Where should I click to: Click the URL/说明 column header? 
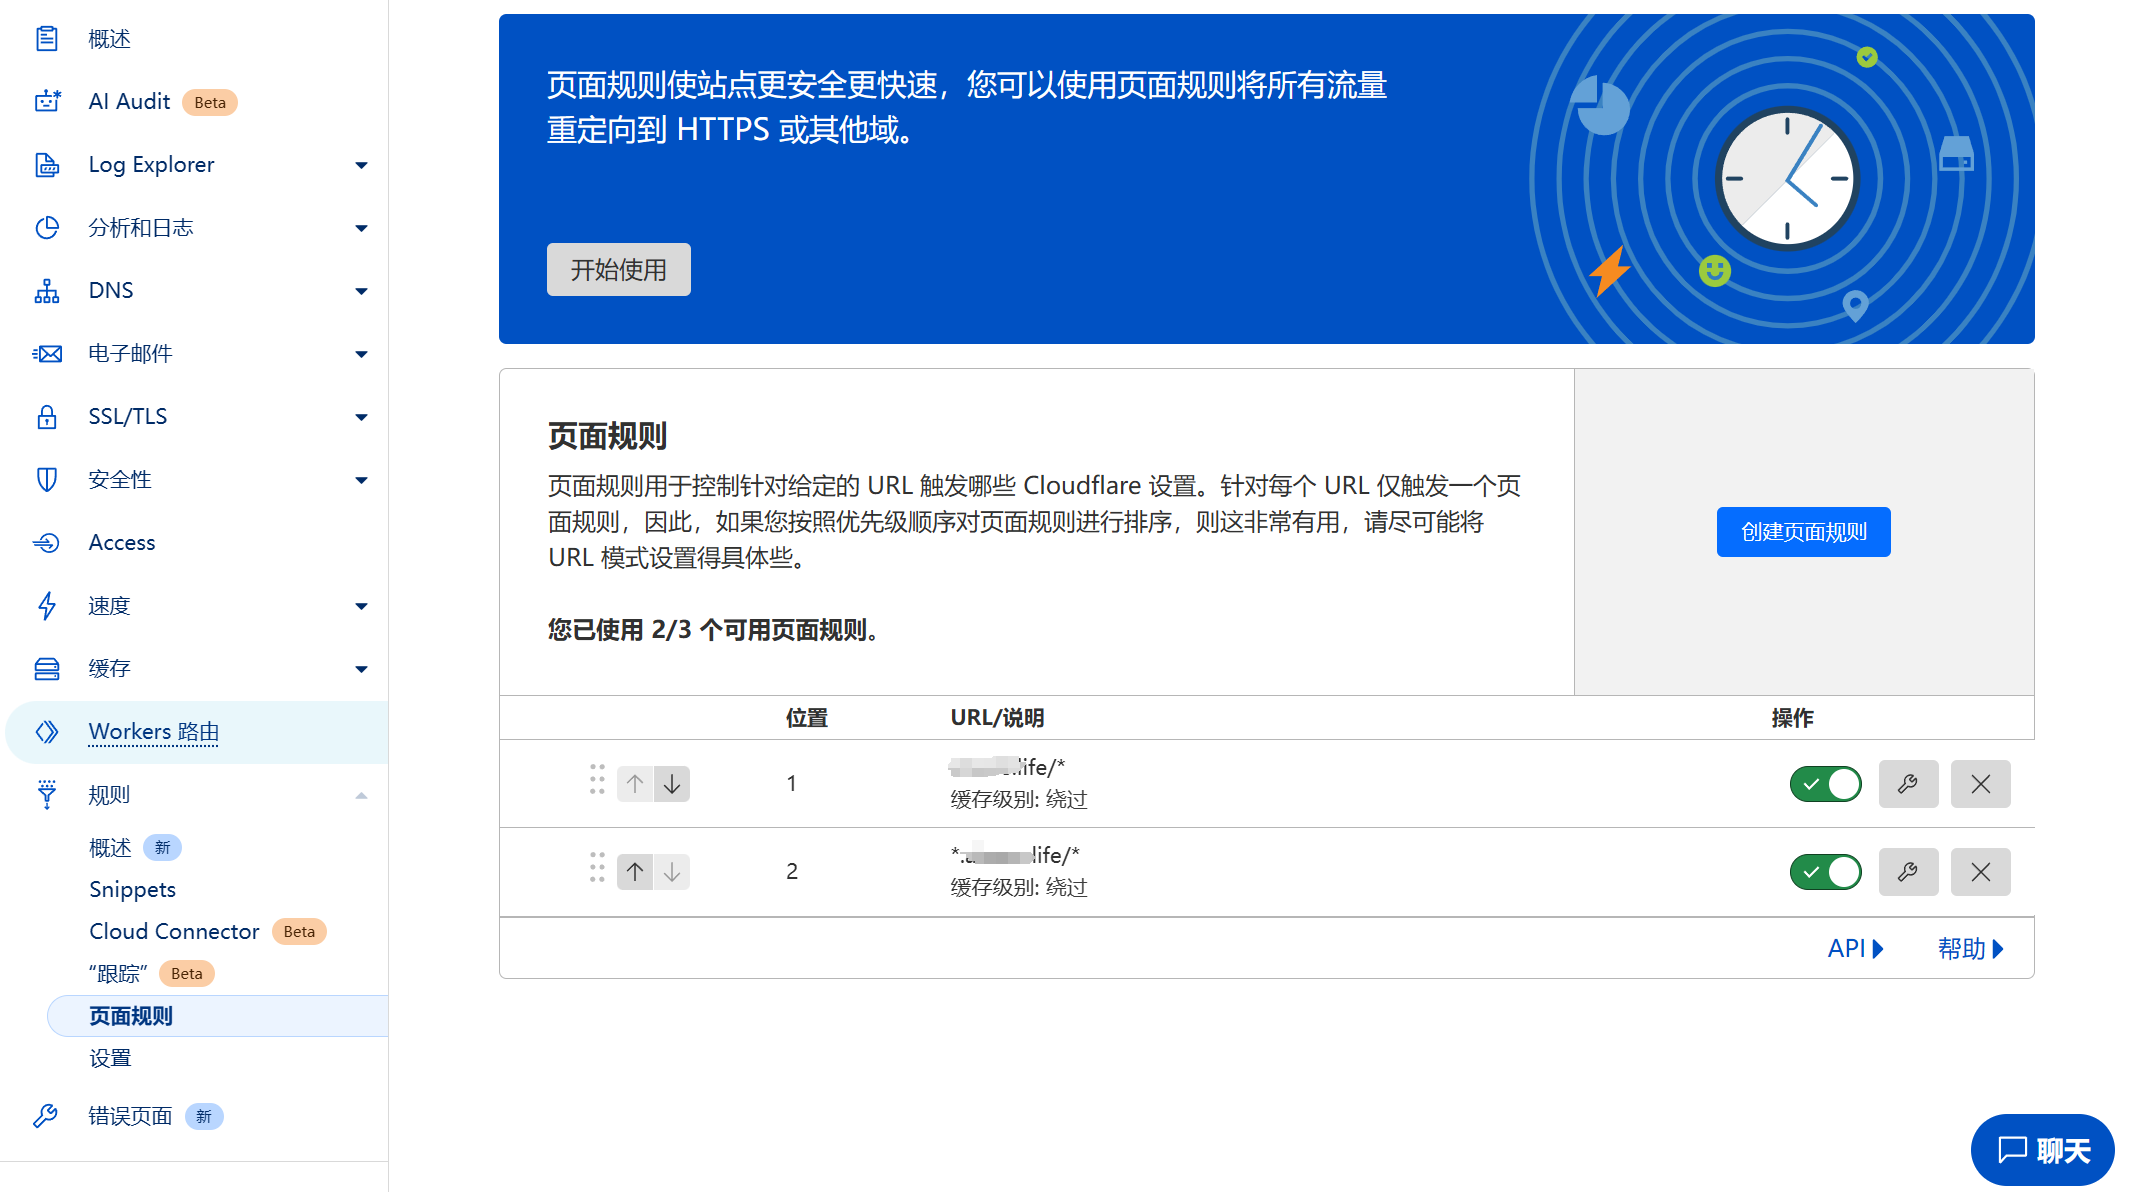pos(997,718)
